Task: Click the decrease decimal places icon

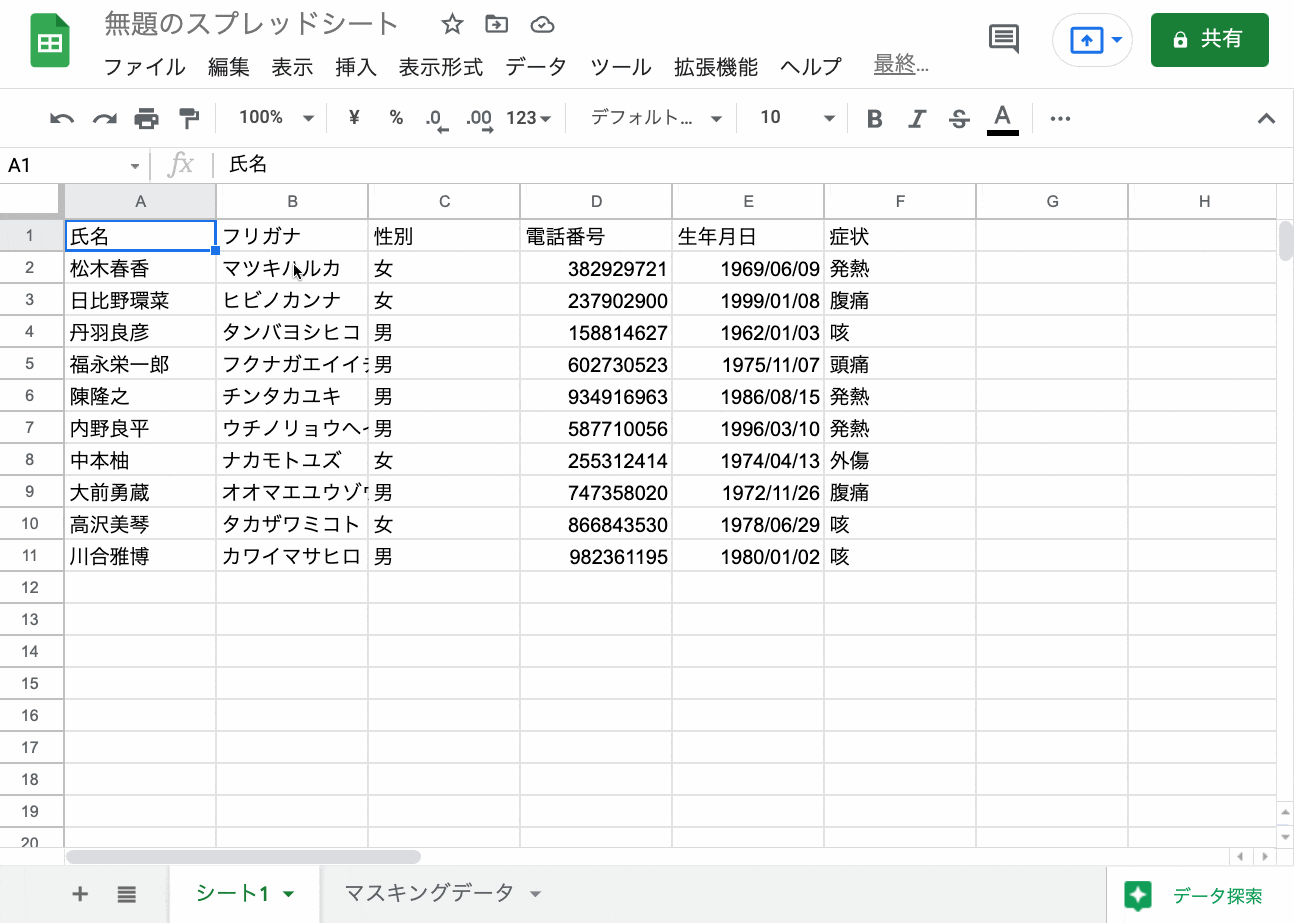Action: click(434, 117)
